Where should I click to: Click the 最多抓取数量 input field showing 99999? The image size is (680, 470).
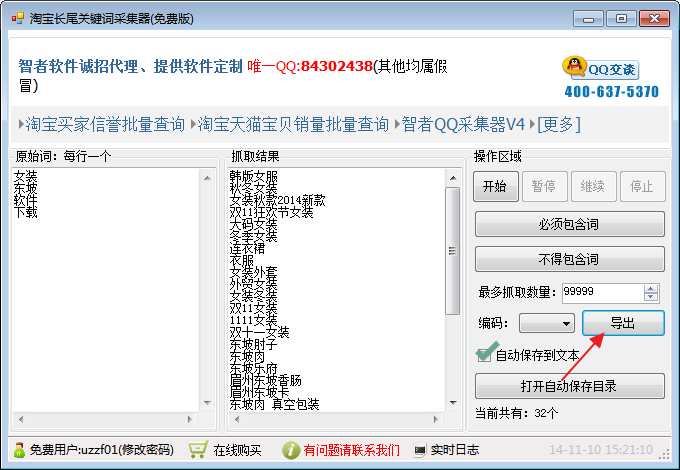pos(603,293)
